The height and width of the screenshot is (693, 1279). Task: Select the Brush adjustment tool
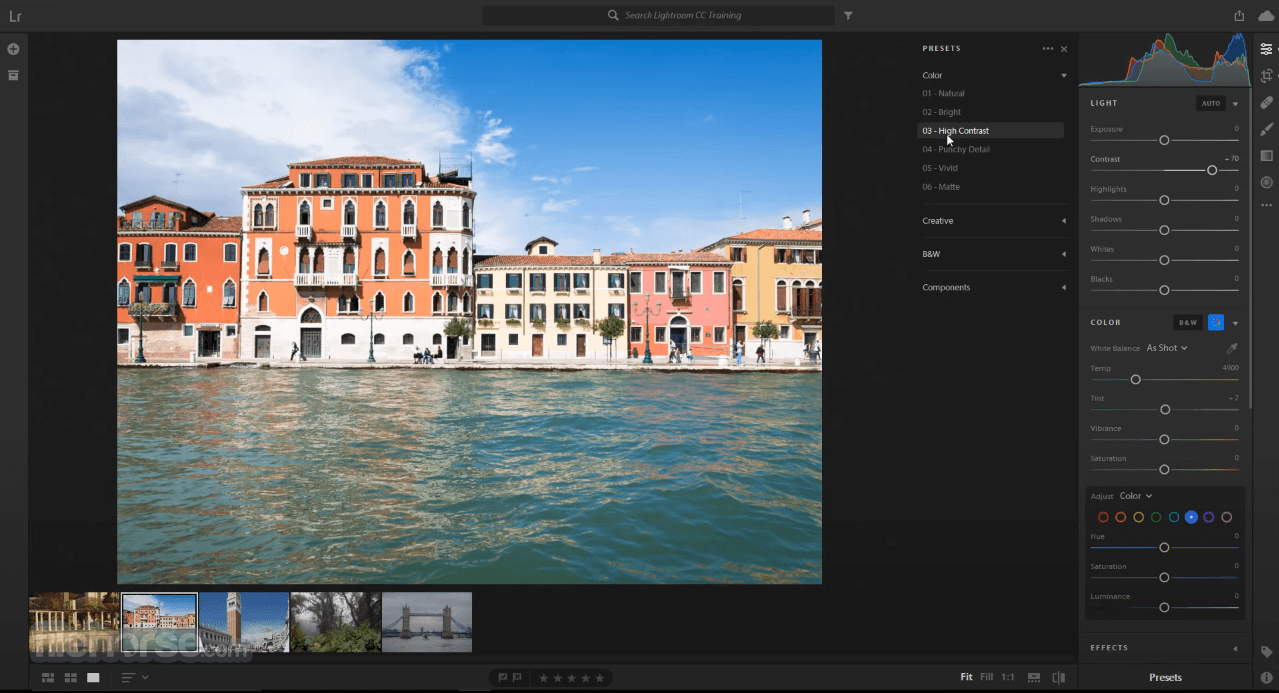[x=1266, y=129]
